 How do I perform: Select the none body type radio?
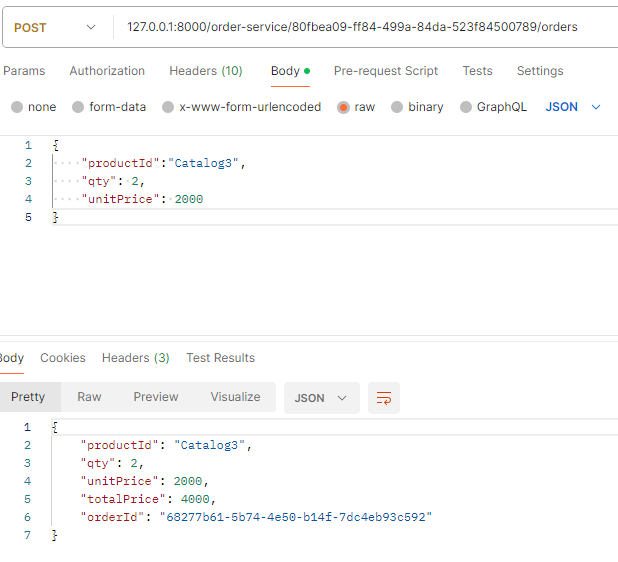click(x=17, y=107)
